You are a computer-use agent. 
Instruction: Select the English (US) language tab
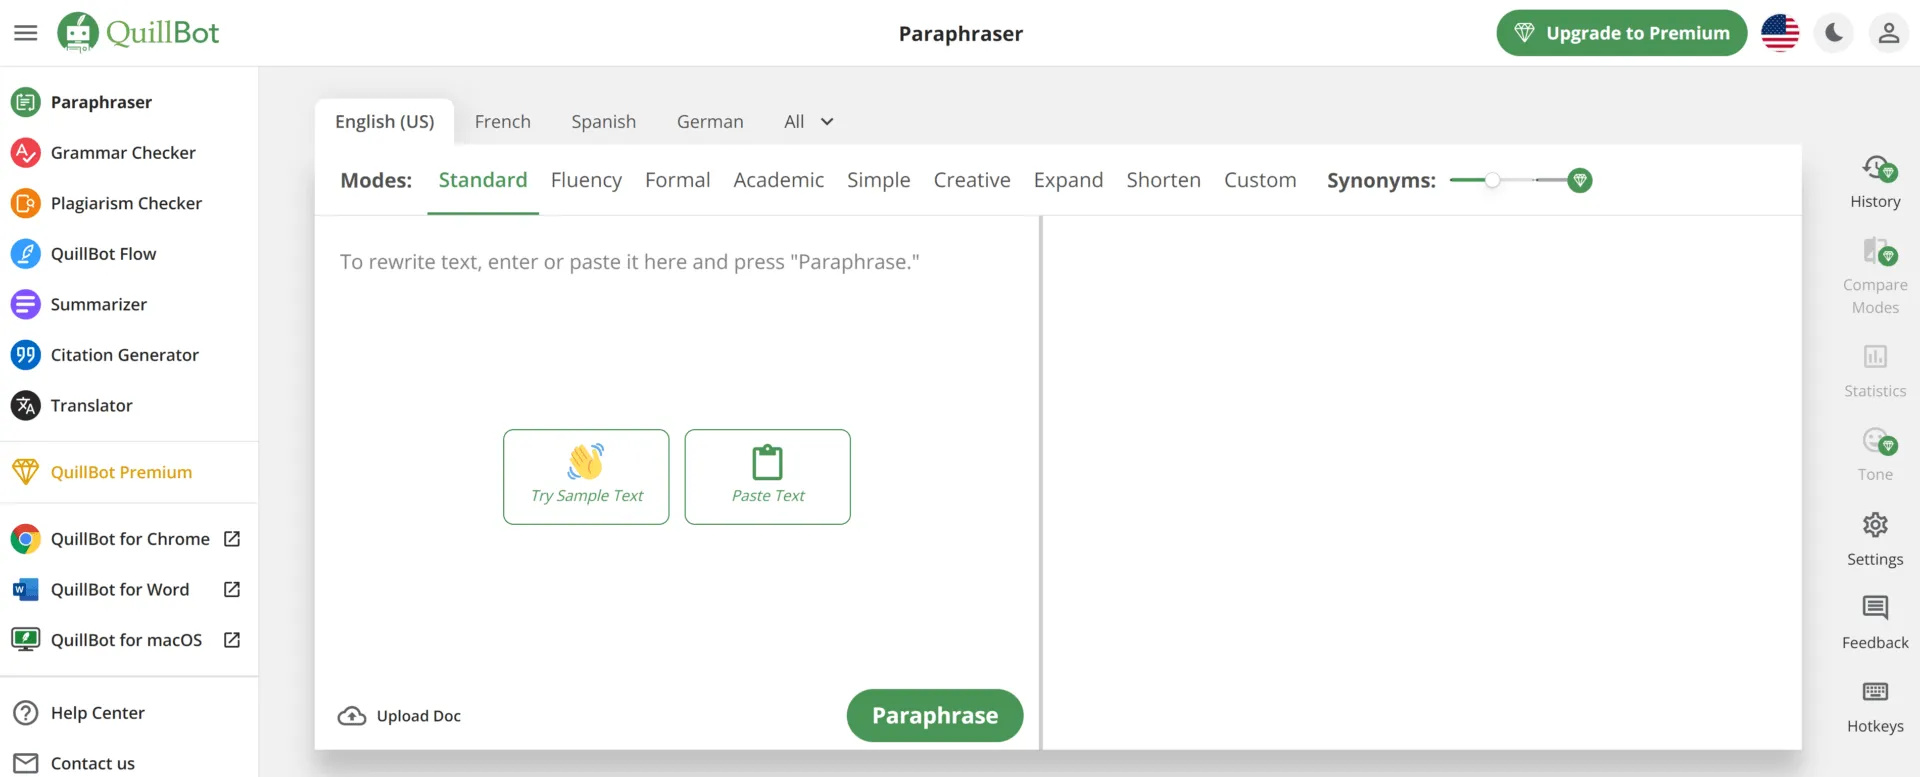[x=384, y=121]
